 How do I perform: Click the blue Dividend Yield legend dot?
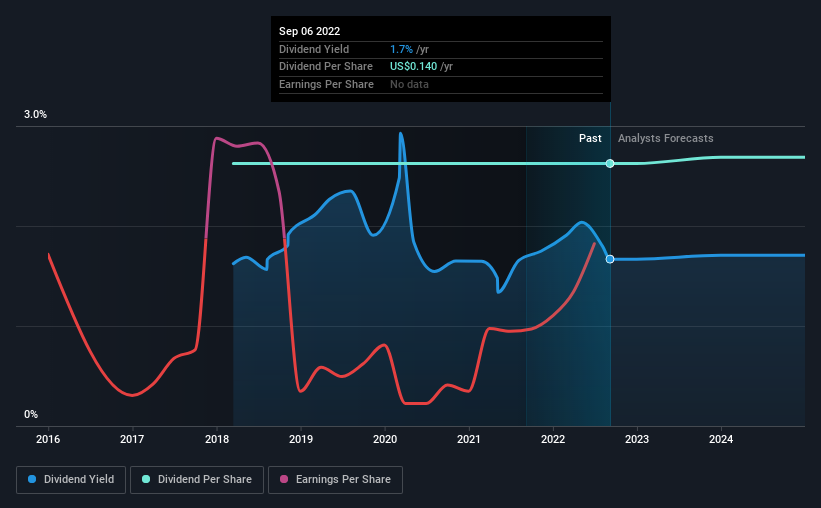click(x=32, y=479)
